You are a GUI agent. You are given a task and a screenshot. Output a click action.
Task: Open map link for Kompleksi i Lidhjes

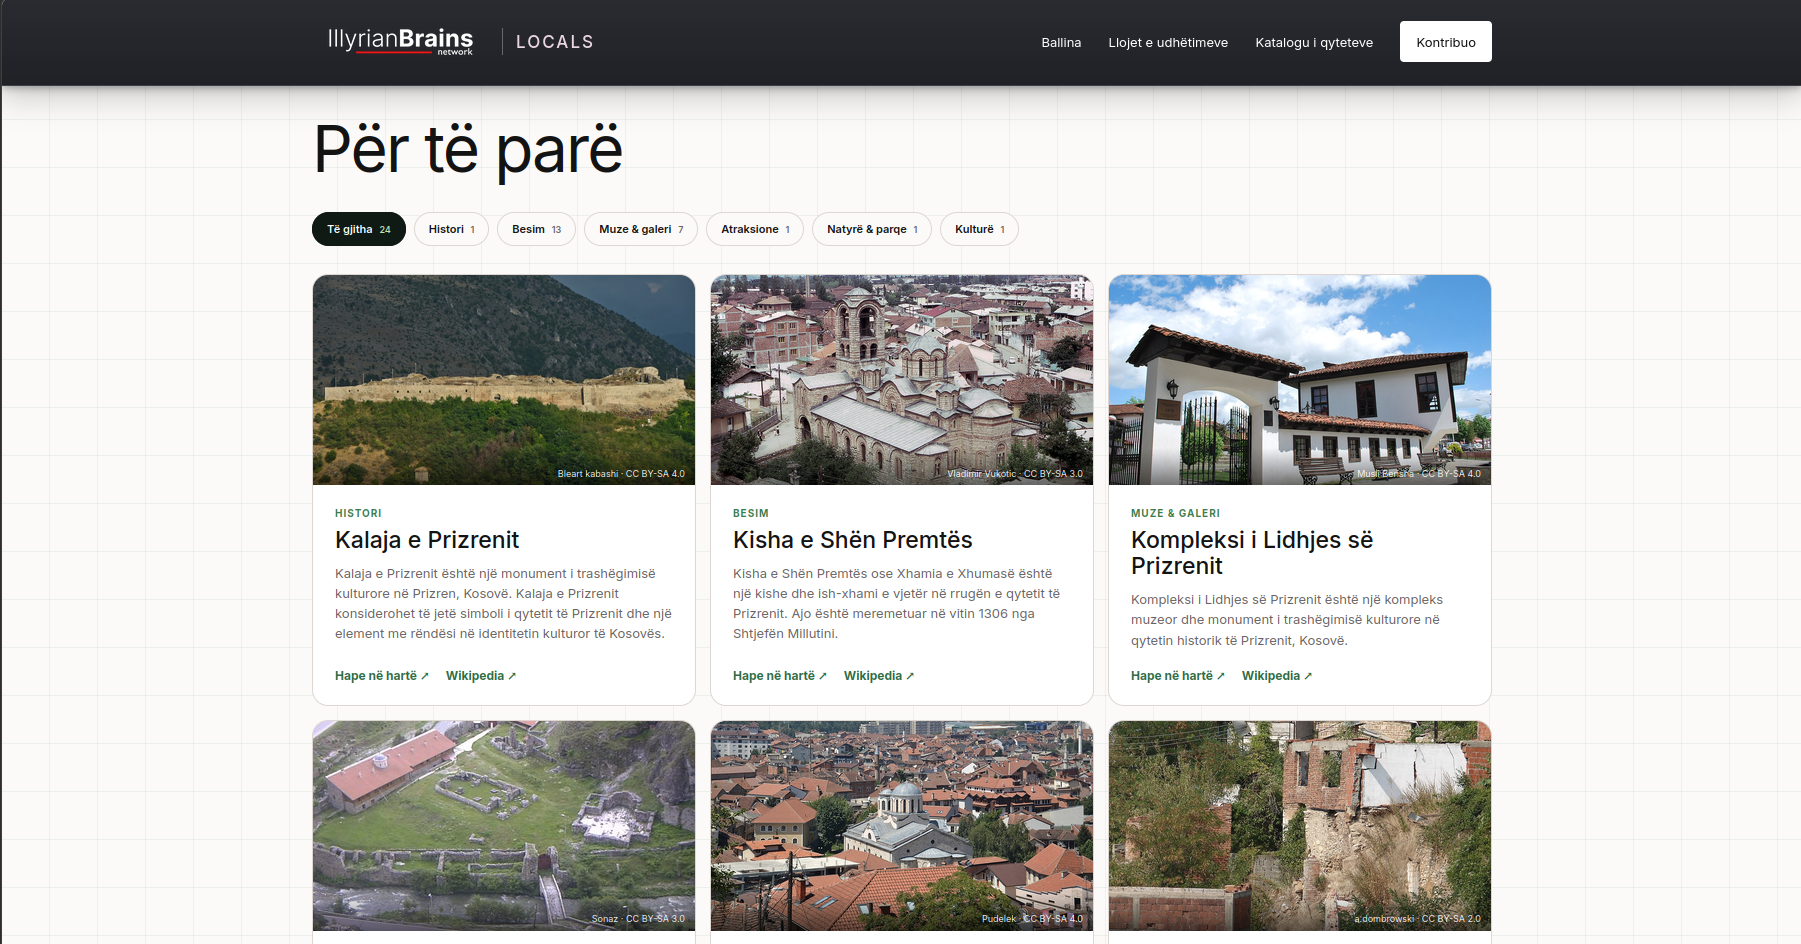pos(1178,676)
